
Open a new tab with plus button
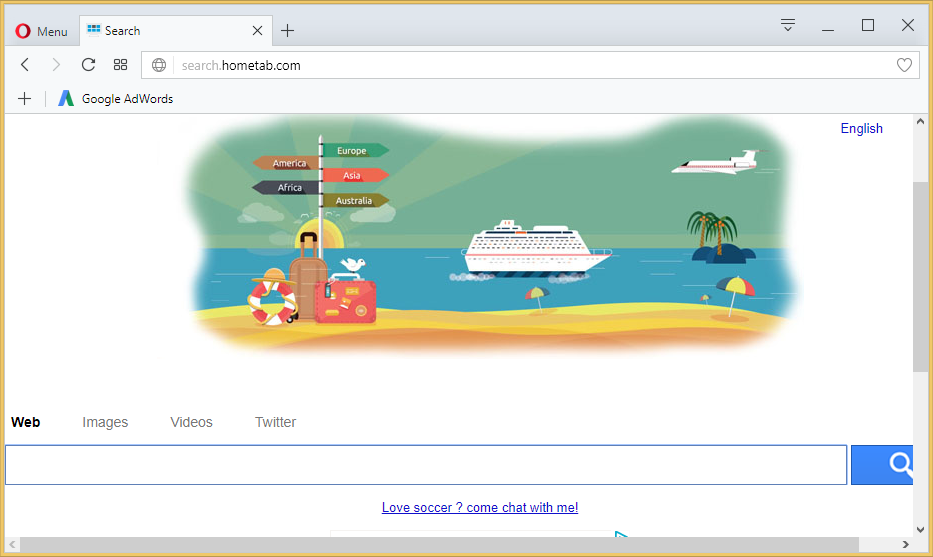[287, 30]
